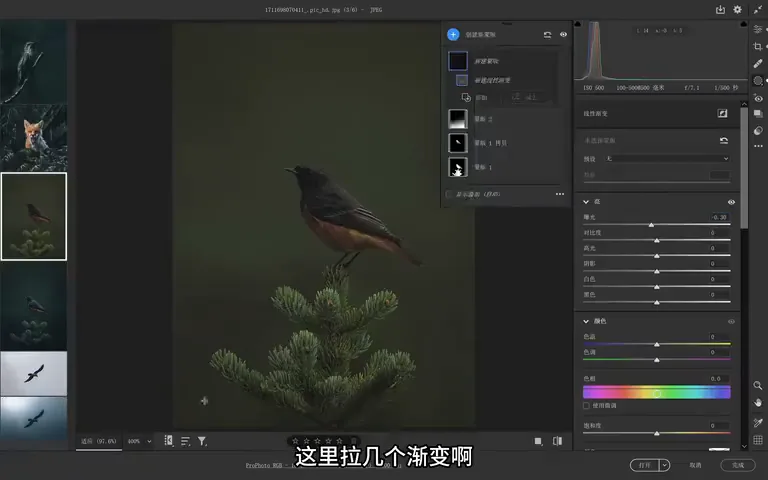Screen dimensions: 768x480
Task: Click the filmstrip toggle icon in bottom bar
Action: tap(168, 440)
